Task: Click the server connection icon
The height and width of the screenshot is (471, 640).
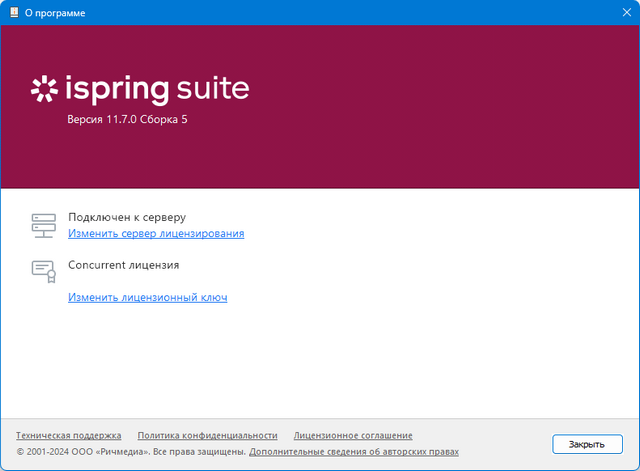Action: click(x=43, y=225)
